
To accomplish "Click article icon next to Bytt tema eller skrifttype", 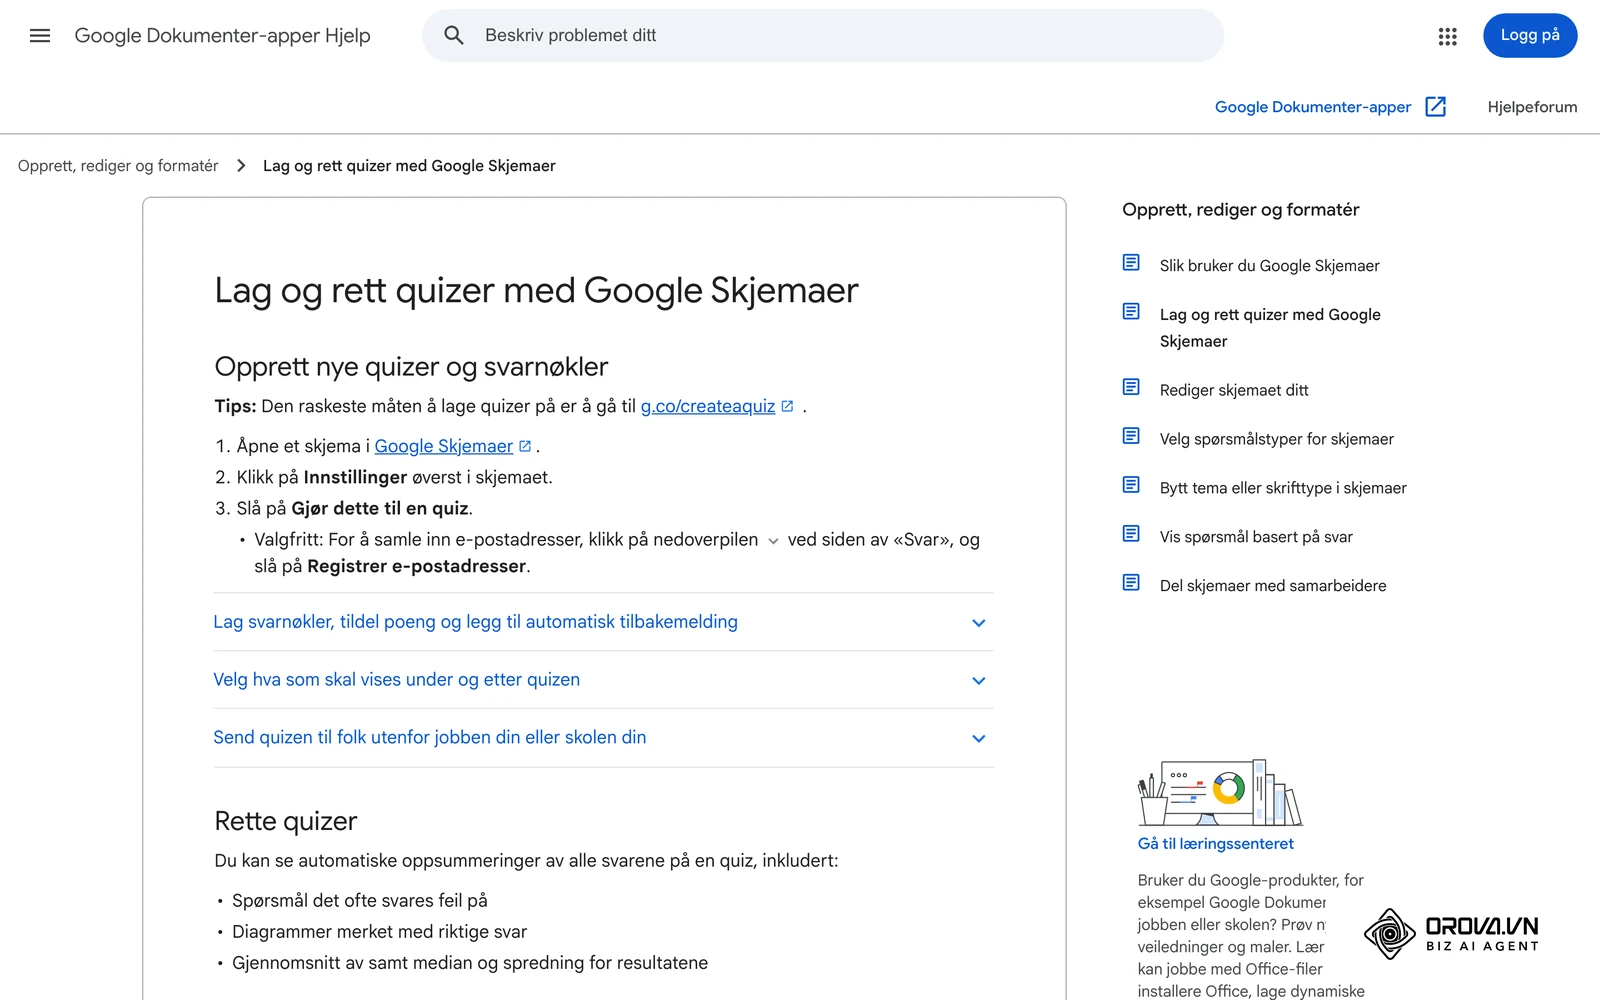I will click(1131, 485).
